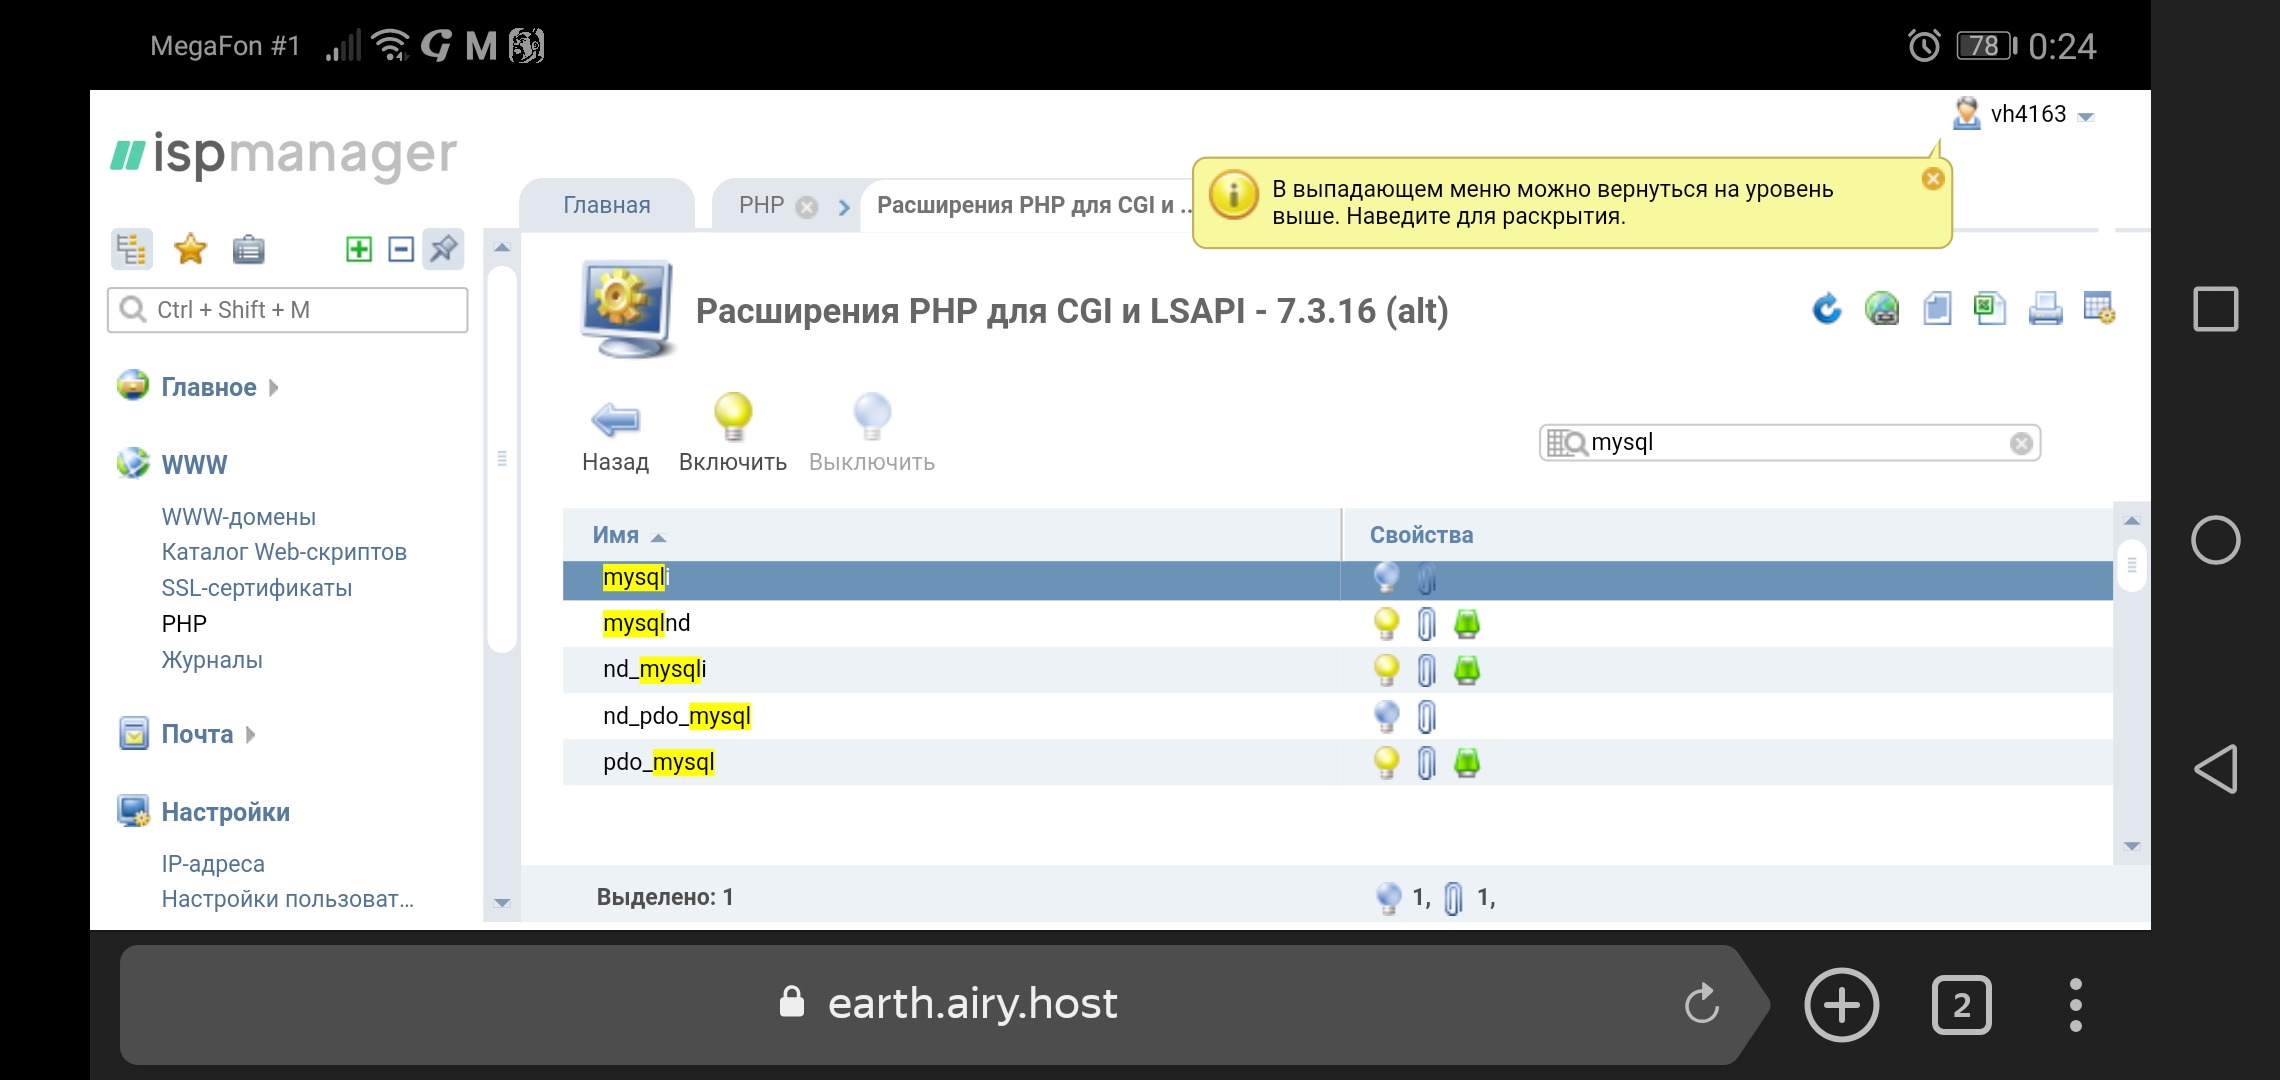Open the table settings icon
This screenshot has height=1080, width=2280.
click(x=2099, y=309)
